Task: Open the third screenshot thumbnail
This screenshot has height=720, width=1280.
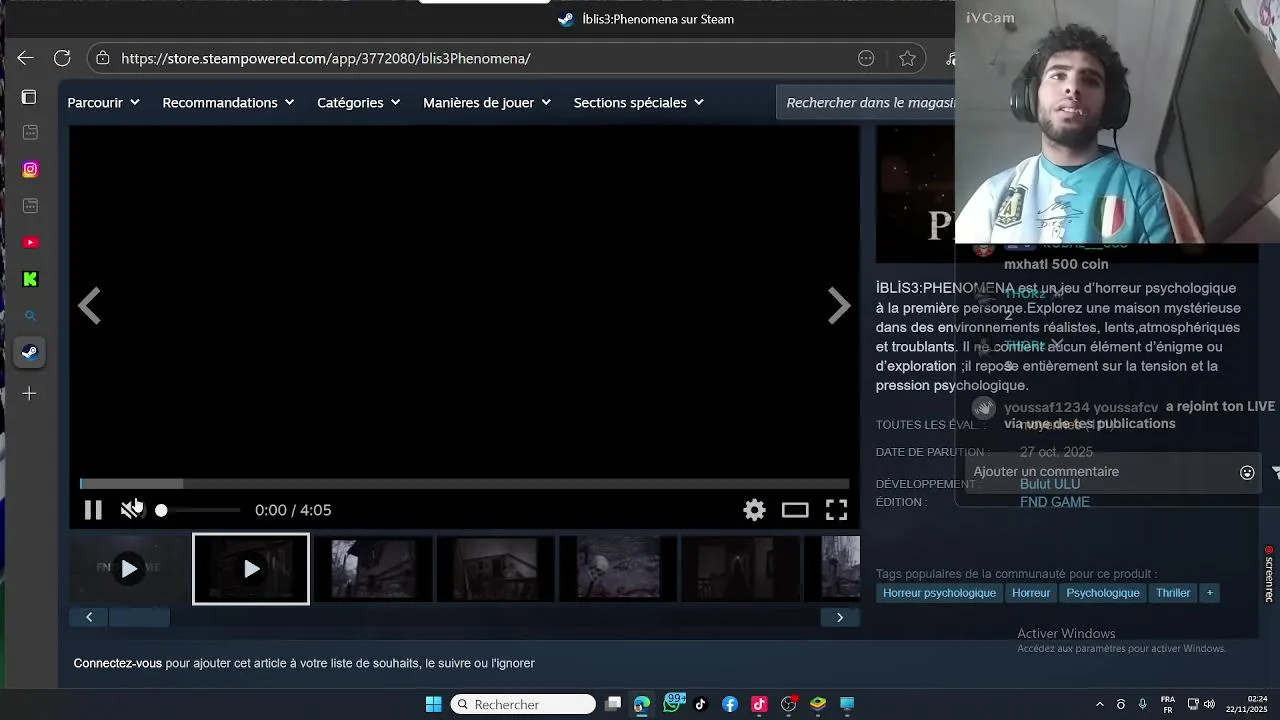Action: (373, 569)
